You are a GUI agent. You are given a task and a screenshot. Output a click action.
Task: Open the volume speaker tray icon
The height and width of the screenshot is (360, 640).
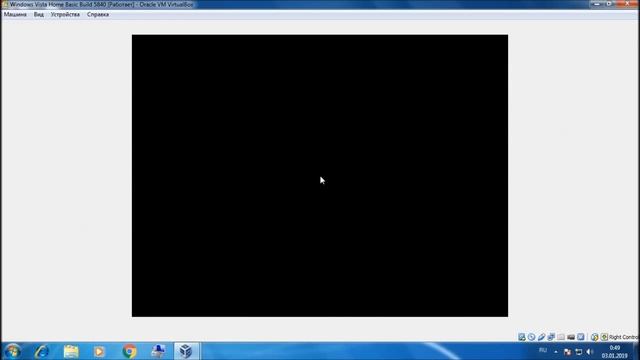pos(589,351)
